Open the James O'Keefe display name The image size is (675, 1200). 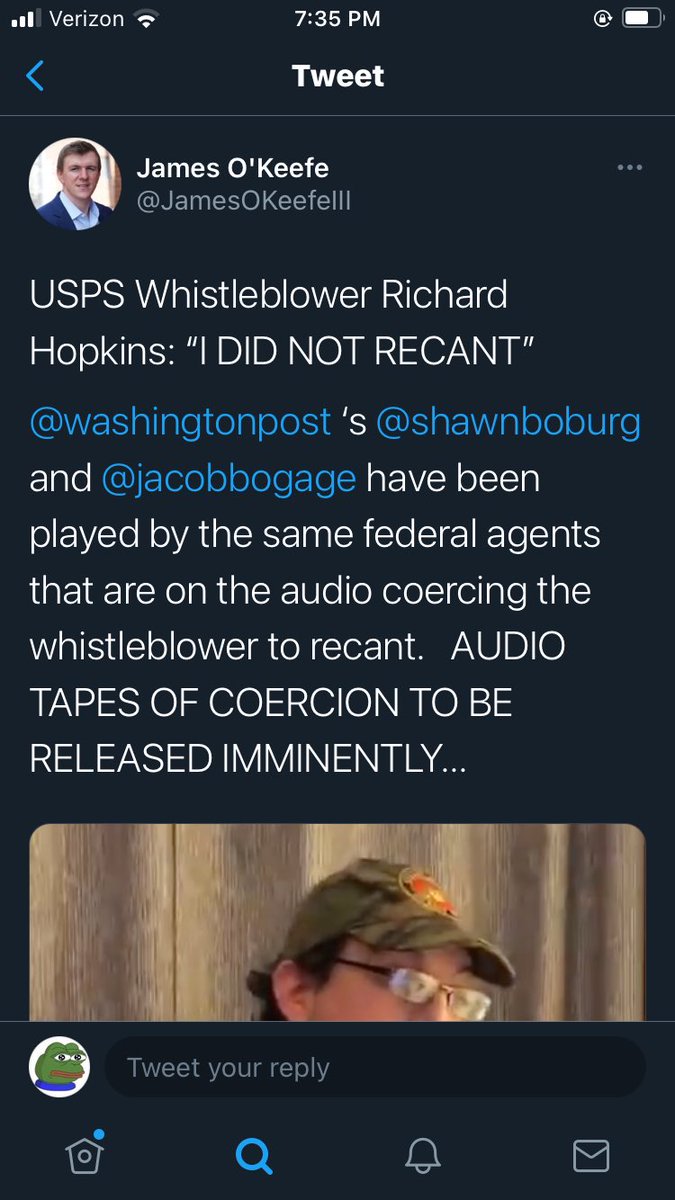pos(232,168)
